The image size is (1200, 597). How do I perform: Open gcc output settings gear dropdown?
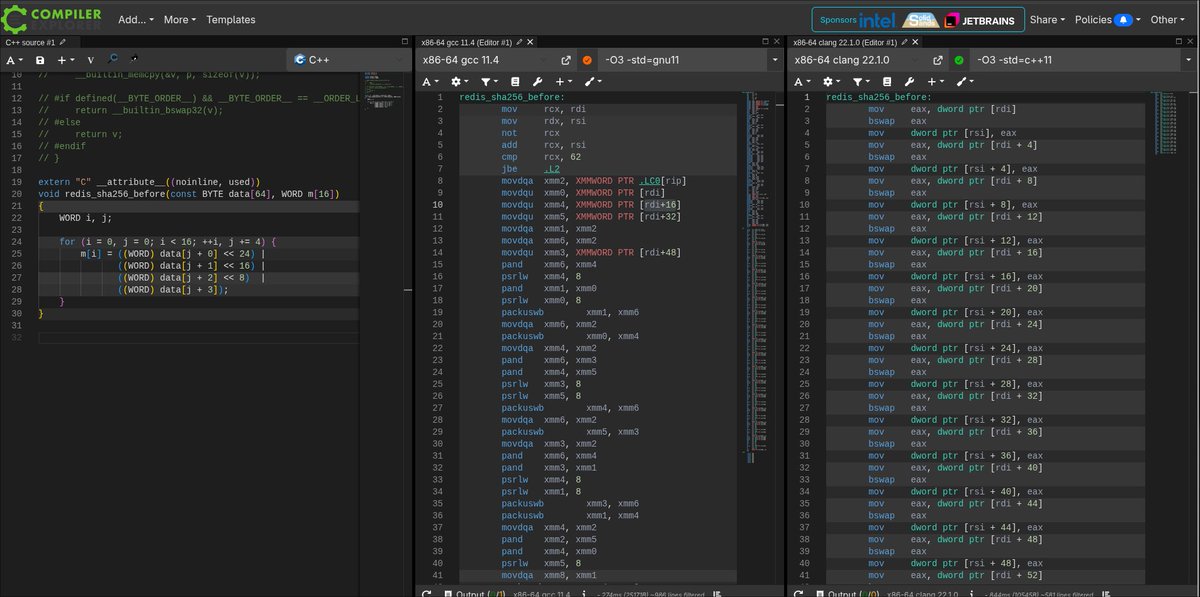[x=460, y=81]
